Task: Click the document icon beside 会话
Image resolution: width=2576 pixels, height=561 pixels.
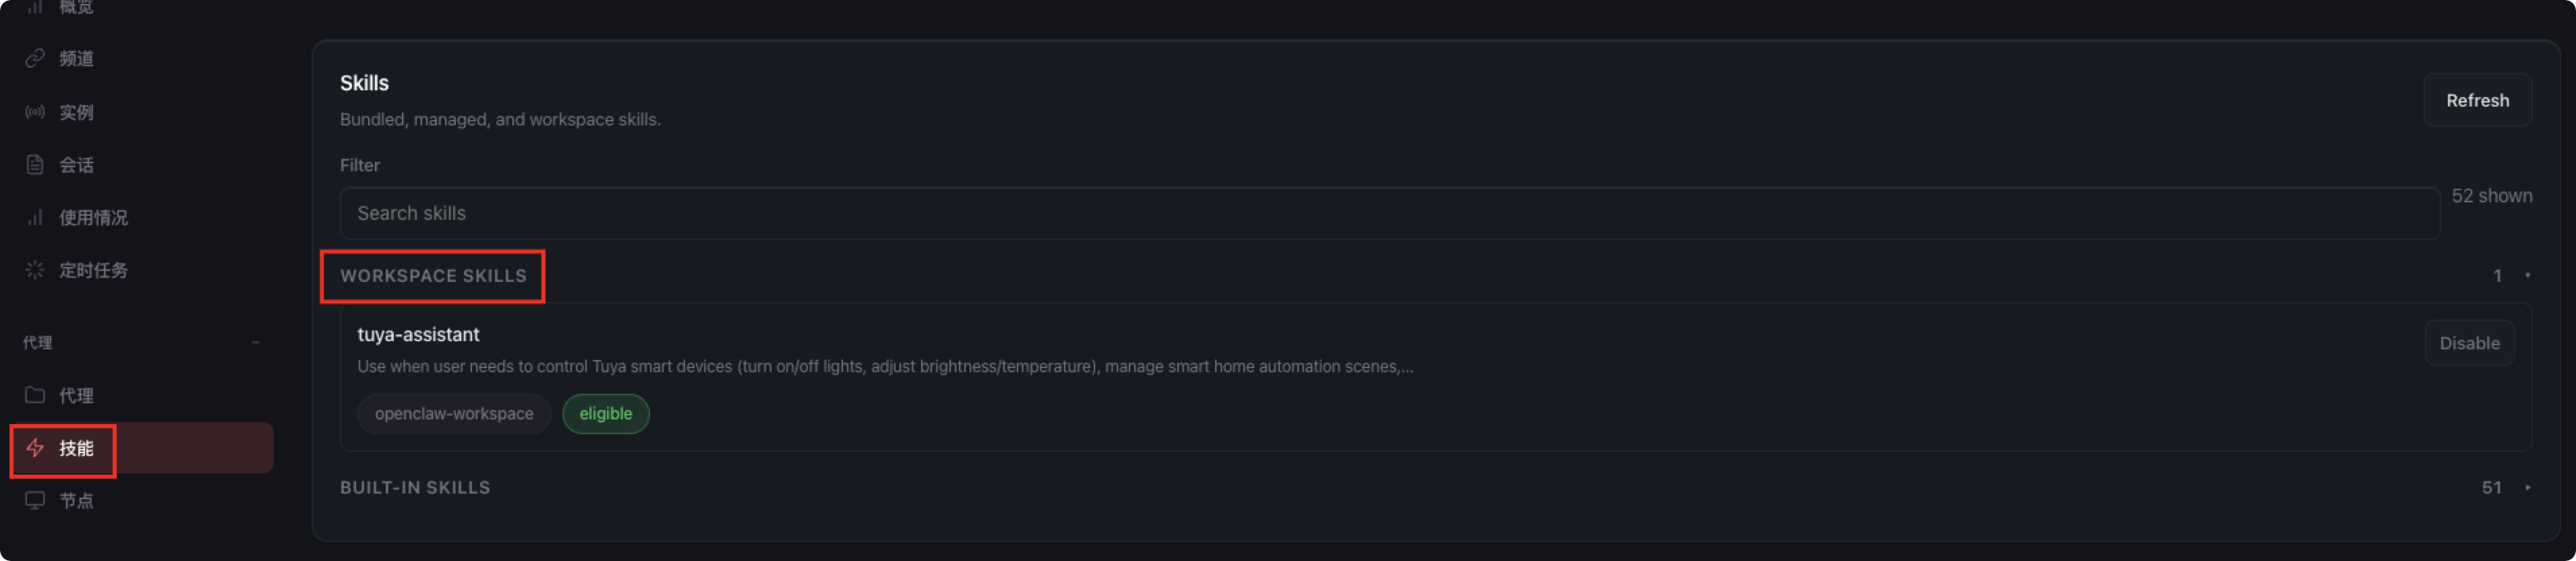Action: coord(35,165)
